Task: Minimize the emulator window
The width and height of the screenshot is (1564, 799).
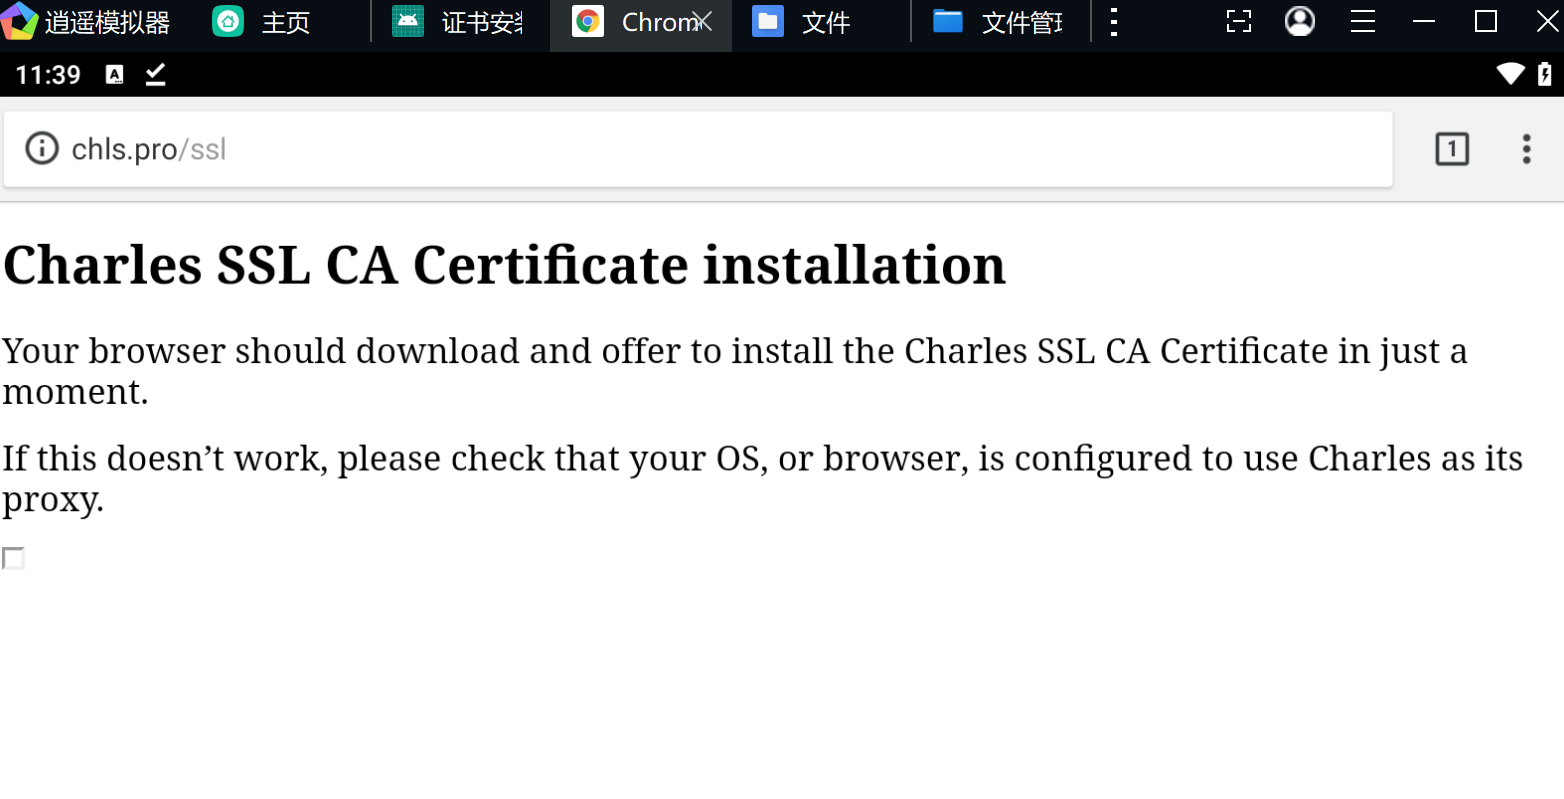Action: tap(1425, 21)
